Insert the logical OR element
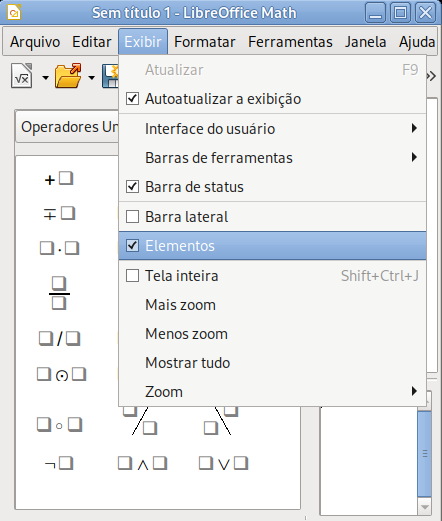442x521 pixels. pyautogui.click(x=223, y=463)
